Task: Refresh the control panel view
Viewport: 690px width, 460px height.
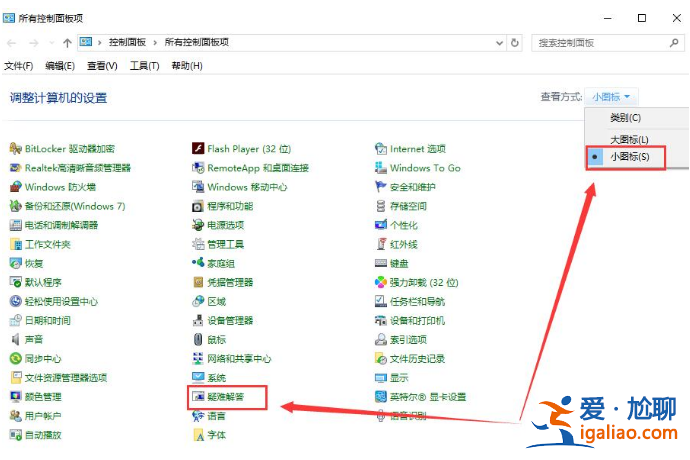Action: coord(514,43)
